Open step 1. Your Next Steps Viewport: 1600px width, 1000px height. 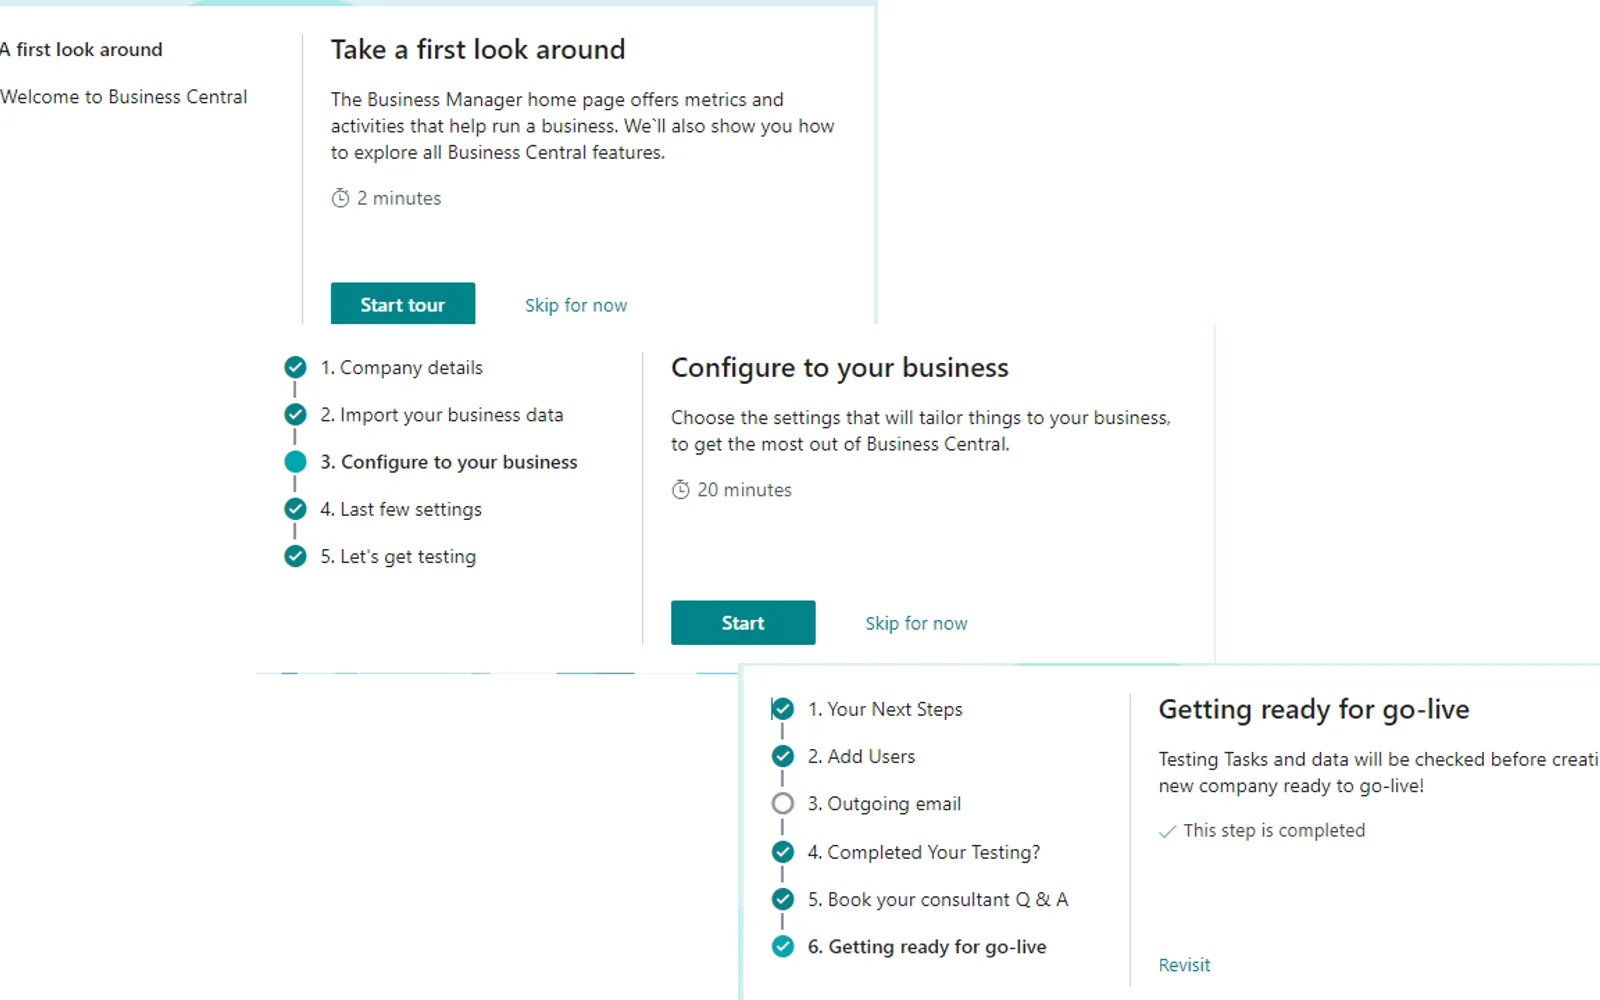(885, 709)
